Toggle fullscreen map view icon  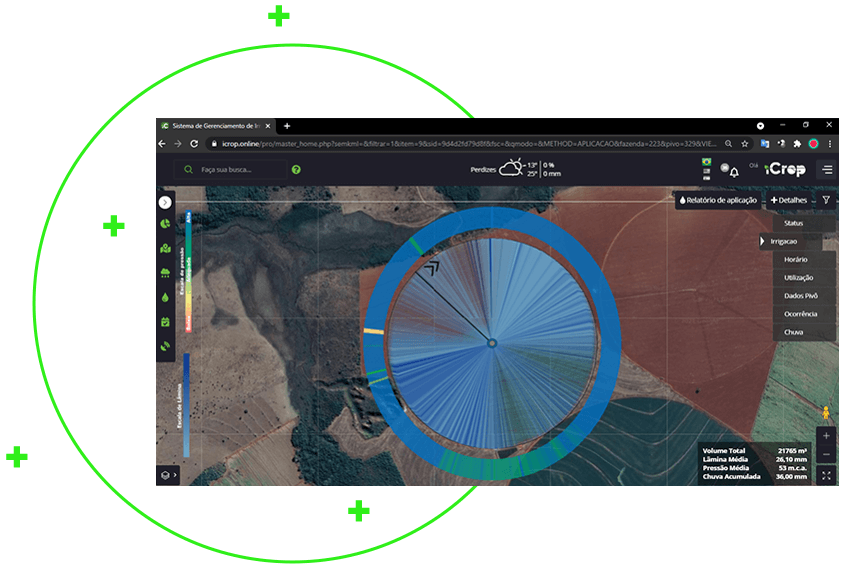827,476
